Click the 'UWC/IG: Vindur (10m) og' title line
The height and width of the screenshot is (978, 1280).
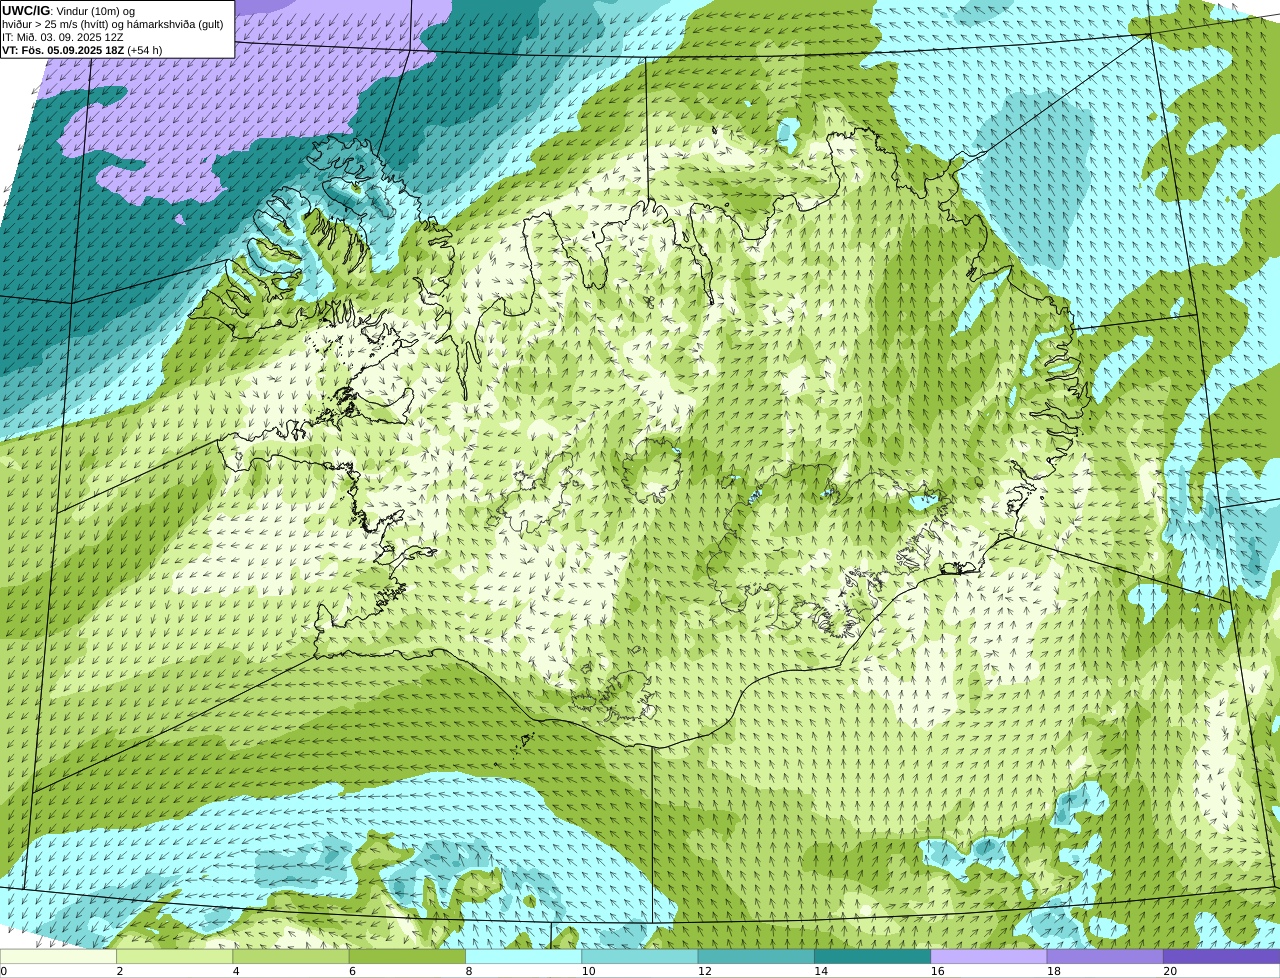pos(68,11)
